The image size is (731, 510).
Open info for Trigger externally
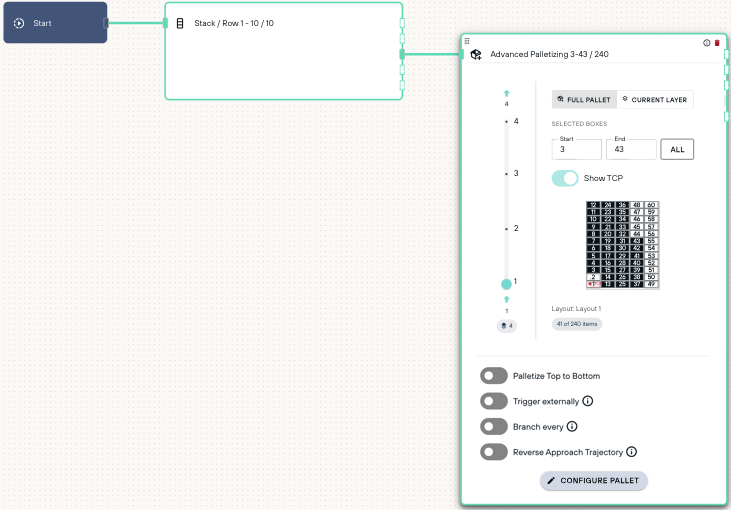pos(588,401)
